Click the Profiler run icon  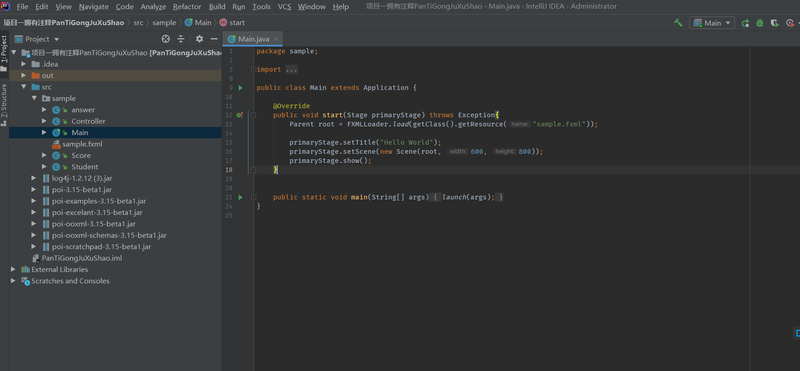tap(790, 23)
